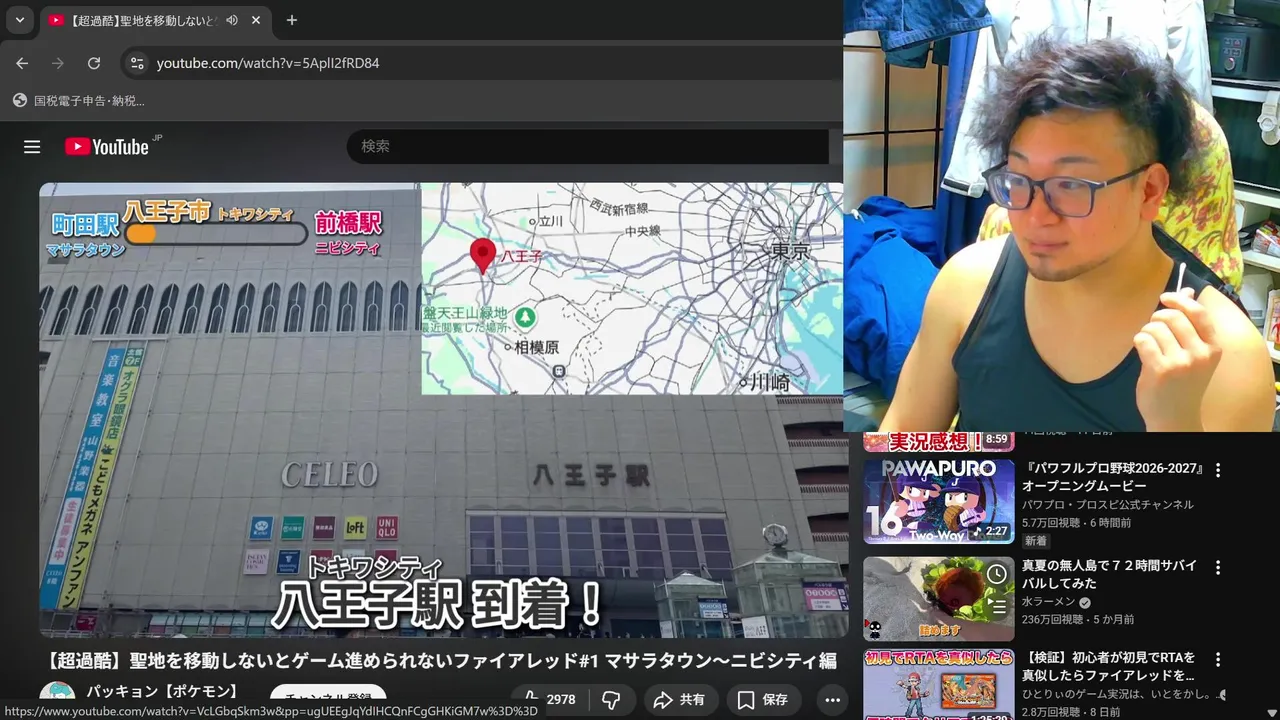Viewport: 1280px width, 720px height.
Task: Open the YouTube hamburger guide menu
Action: point(32,147)
